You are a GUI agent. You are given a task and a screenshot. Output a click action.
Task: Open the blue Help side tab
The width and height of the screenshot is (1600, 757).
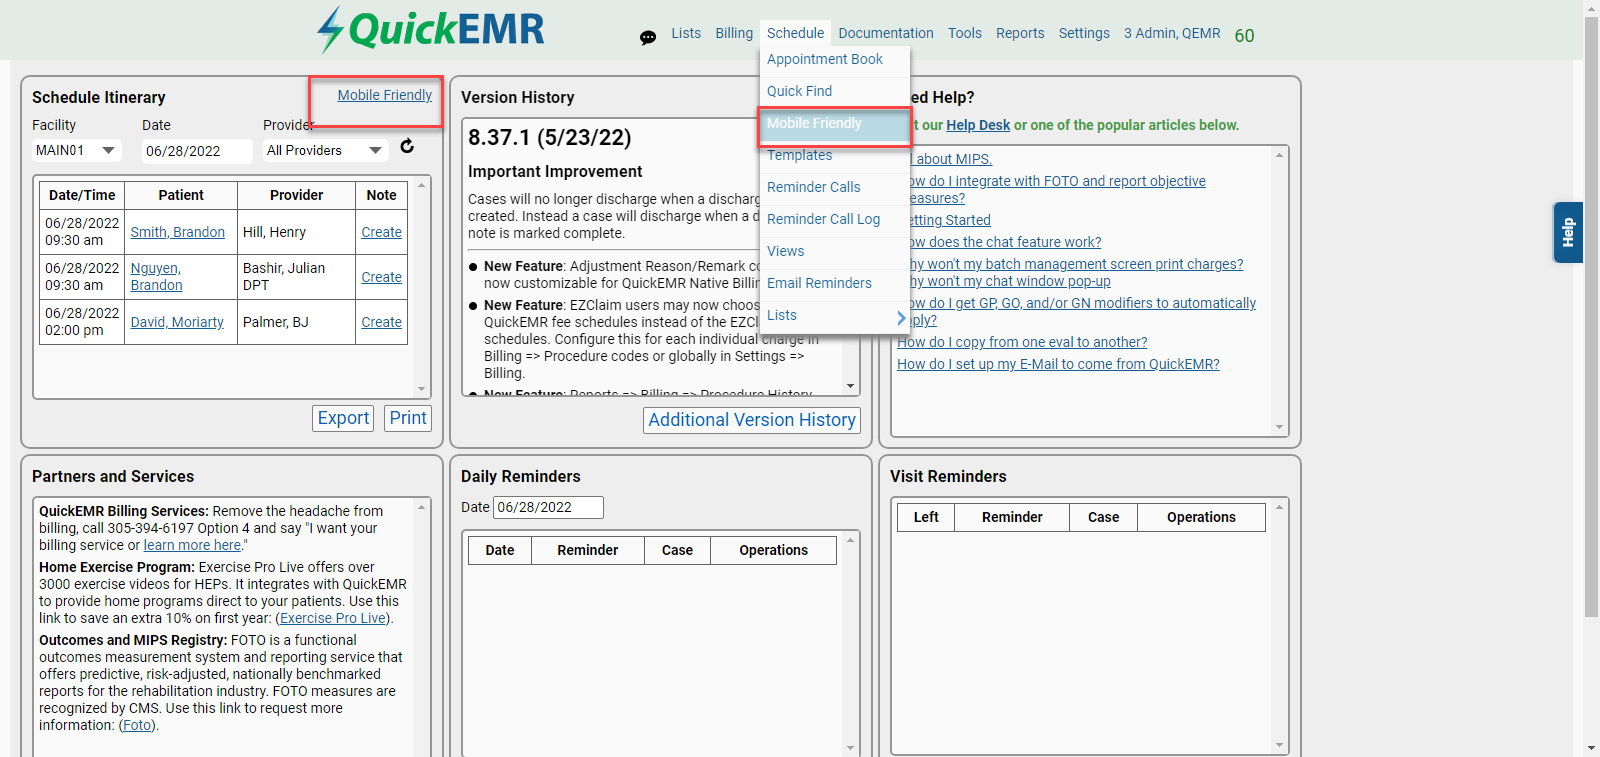point(1568,232)
